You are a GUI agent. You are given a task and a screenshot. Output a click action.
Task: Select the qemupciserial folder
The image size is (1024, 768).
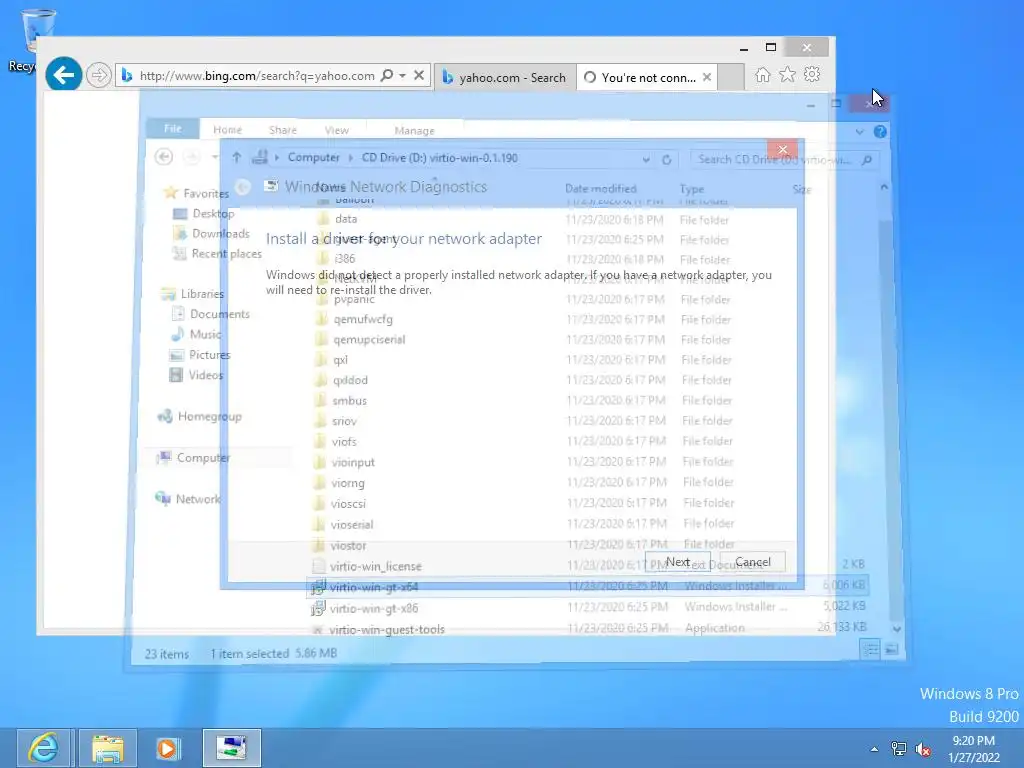[x=369, y=340]
